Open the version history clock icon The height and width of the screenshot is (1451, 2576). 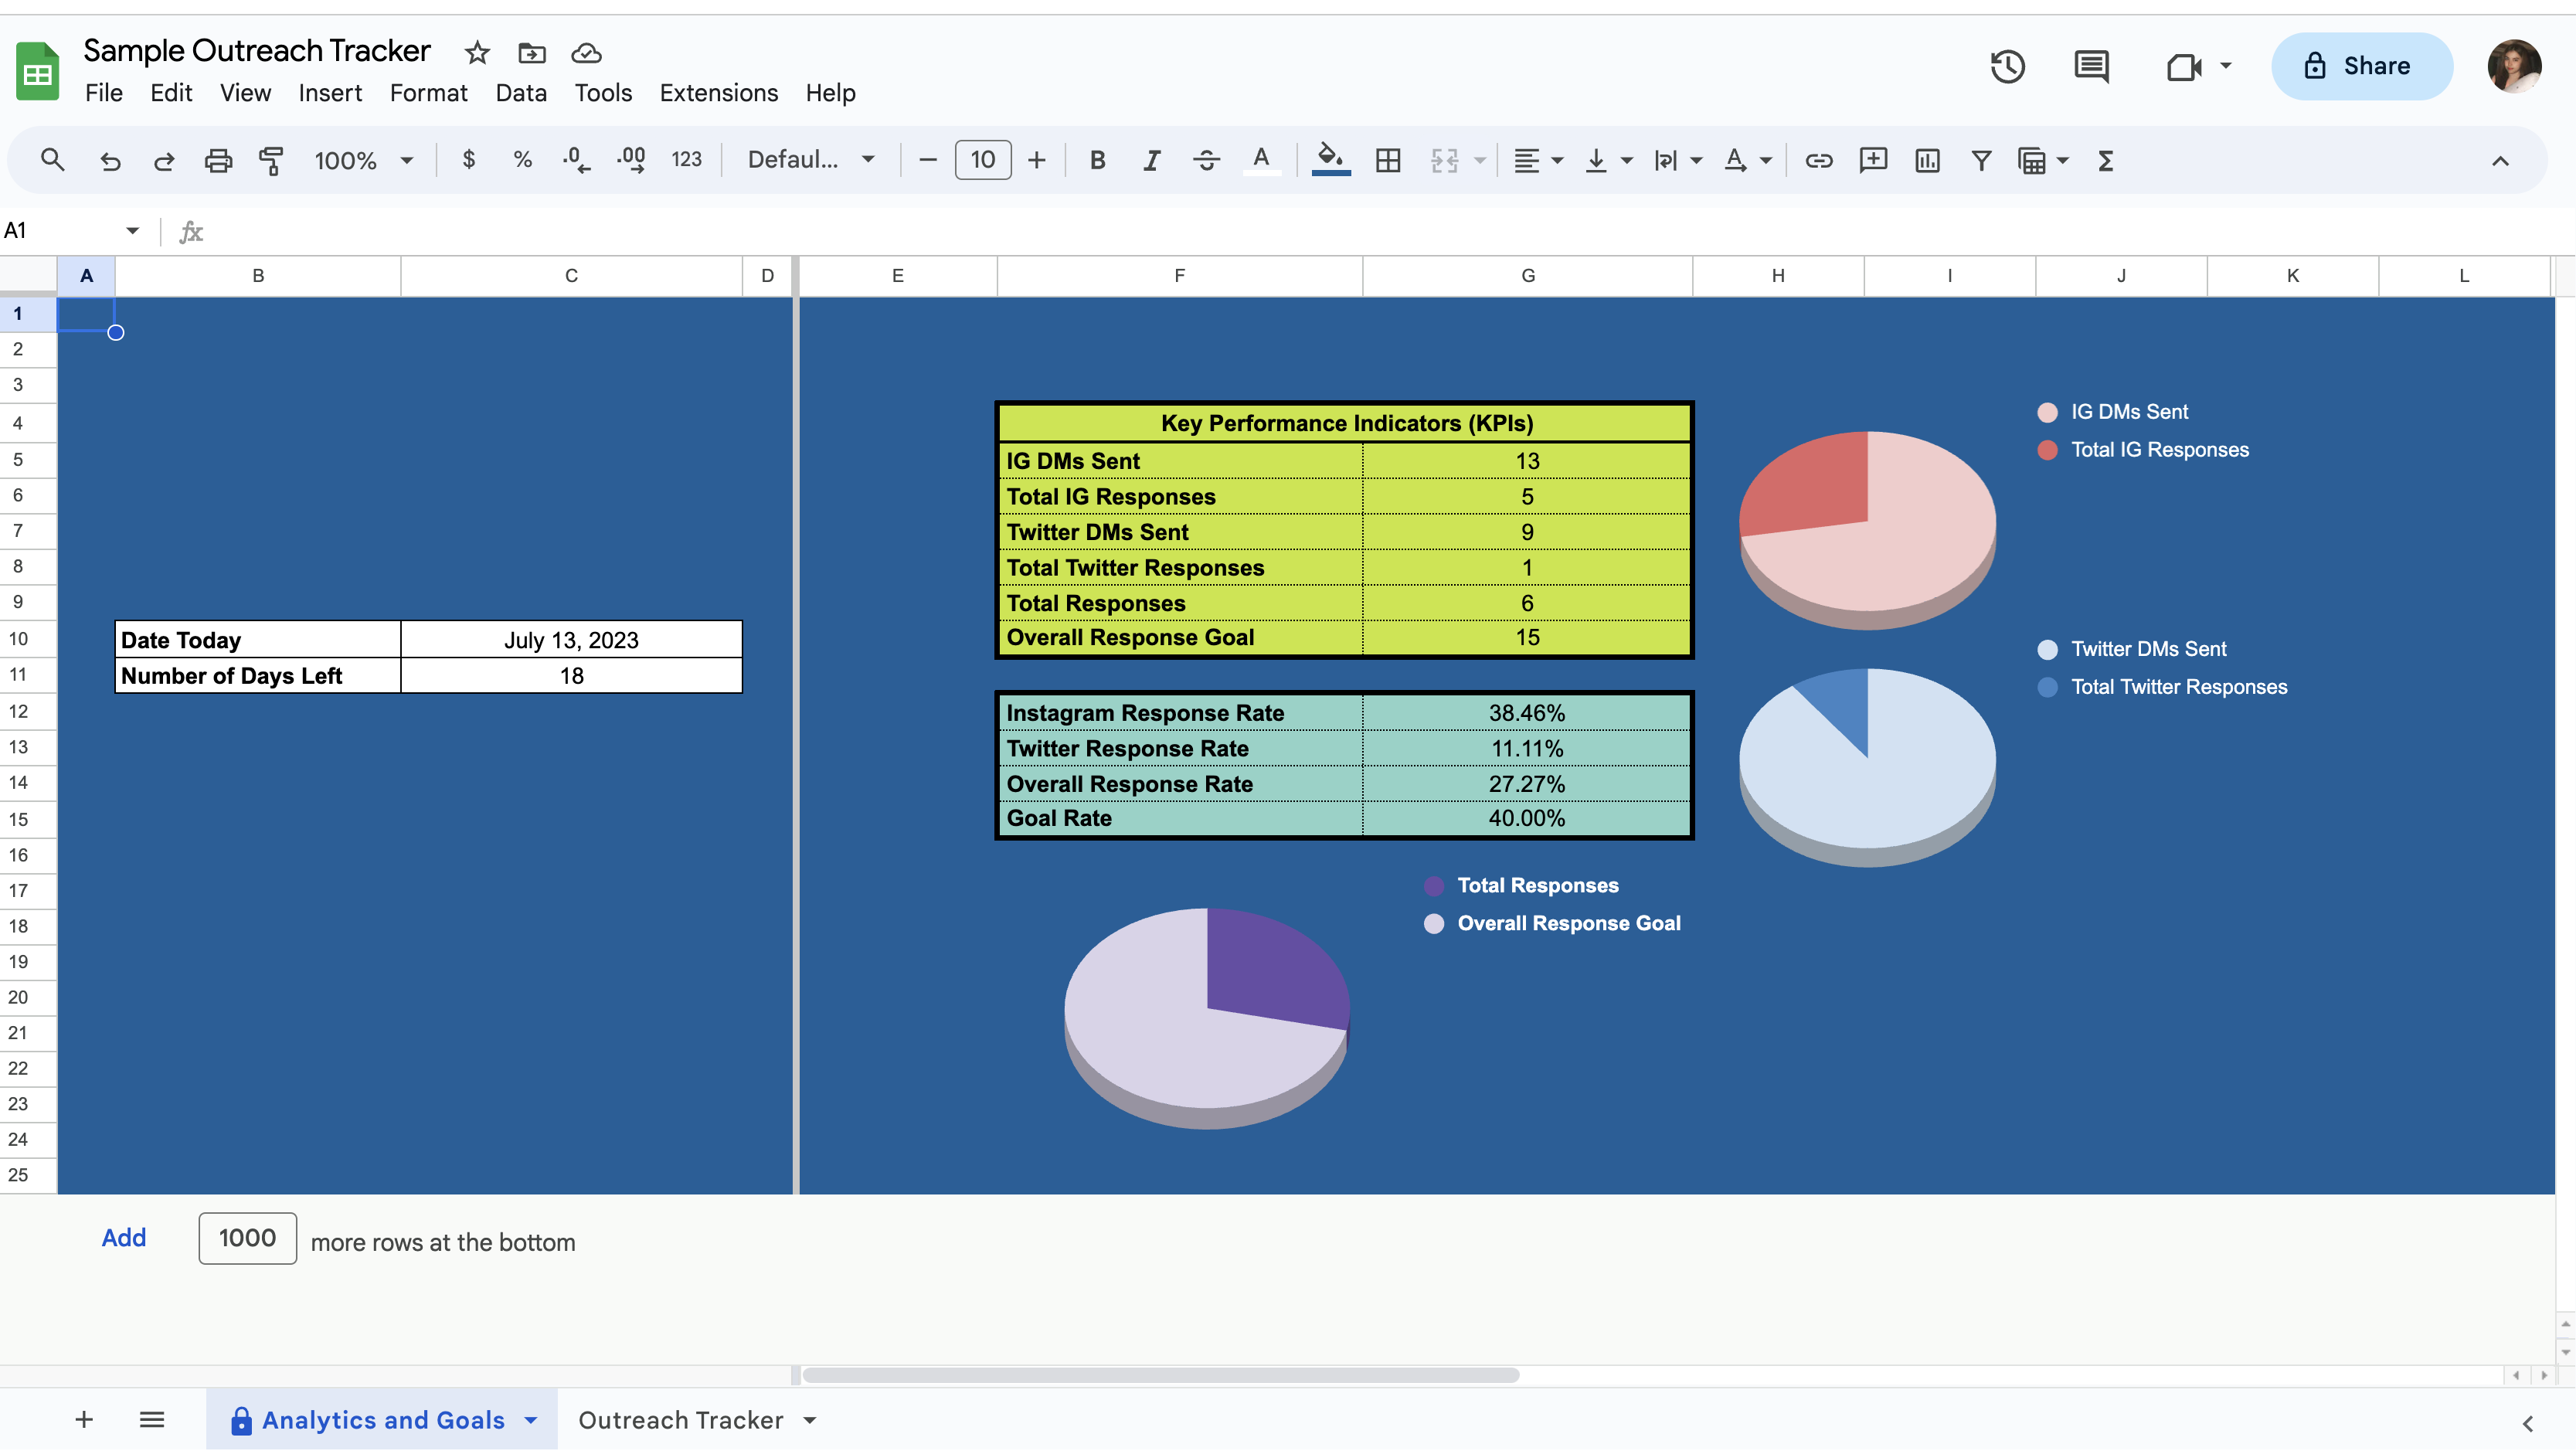(x=2007, y=66)
